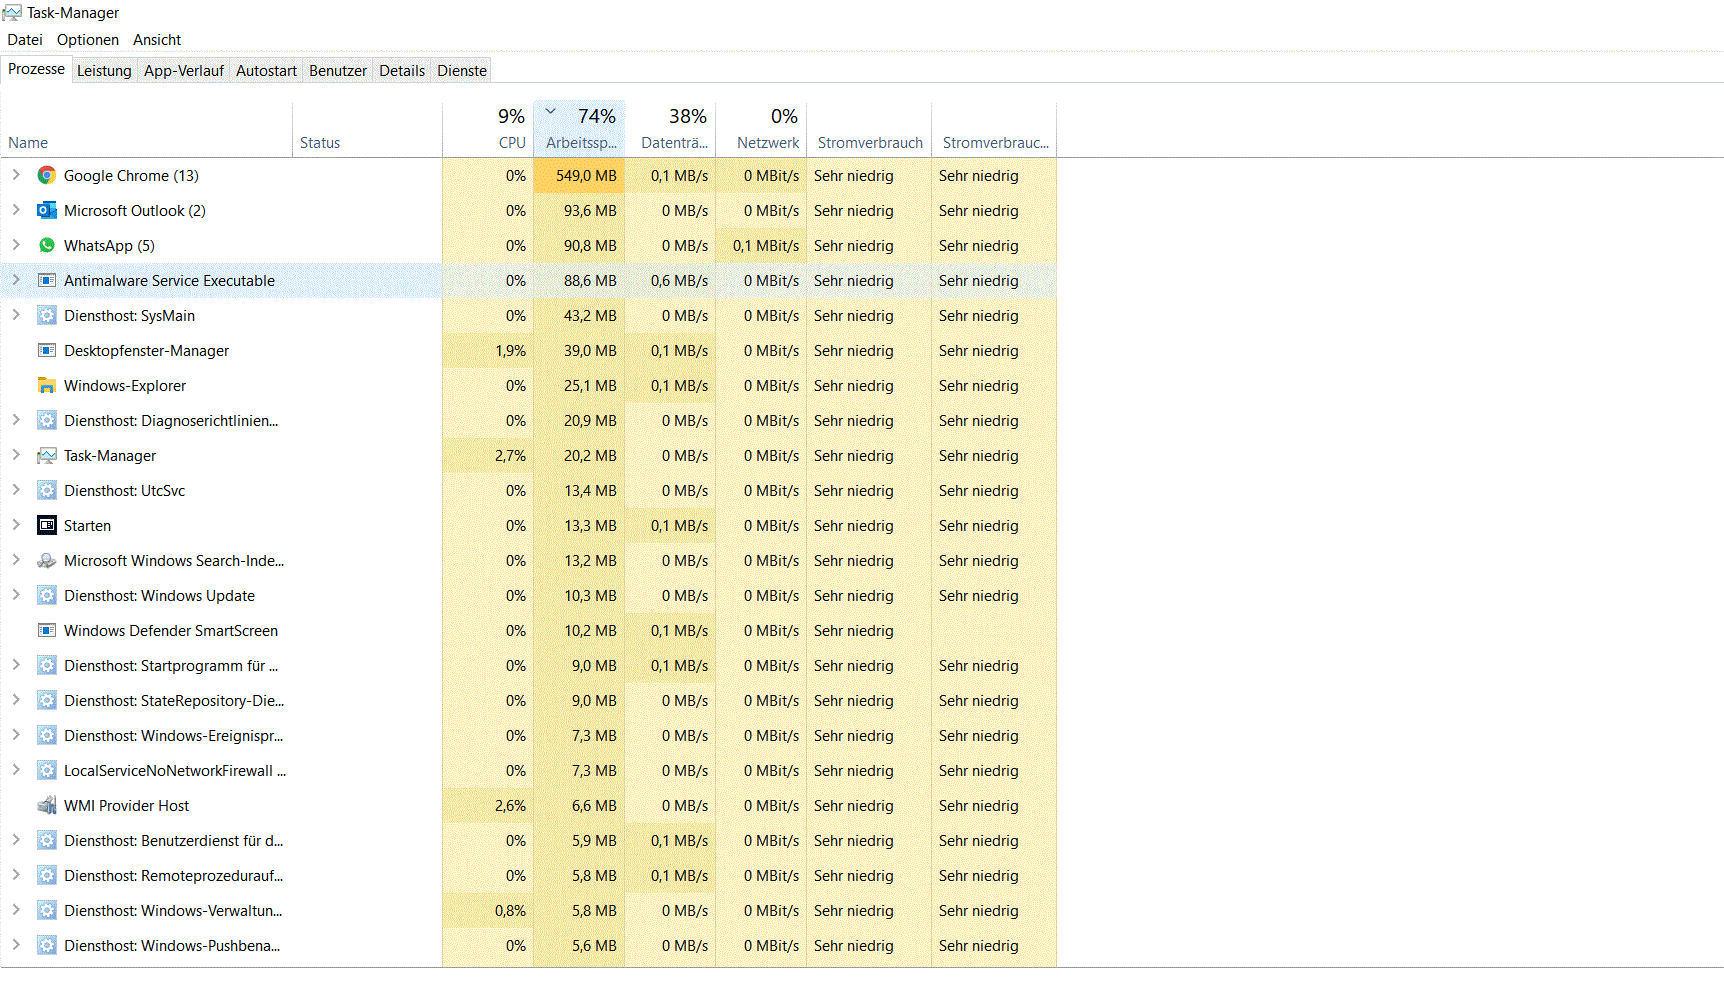This screenshot has width=1724, height=983.
Task: Expand Diensthost: UtcSvc row
Action: click(16, 490)
